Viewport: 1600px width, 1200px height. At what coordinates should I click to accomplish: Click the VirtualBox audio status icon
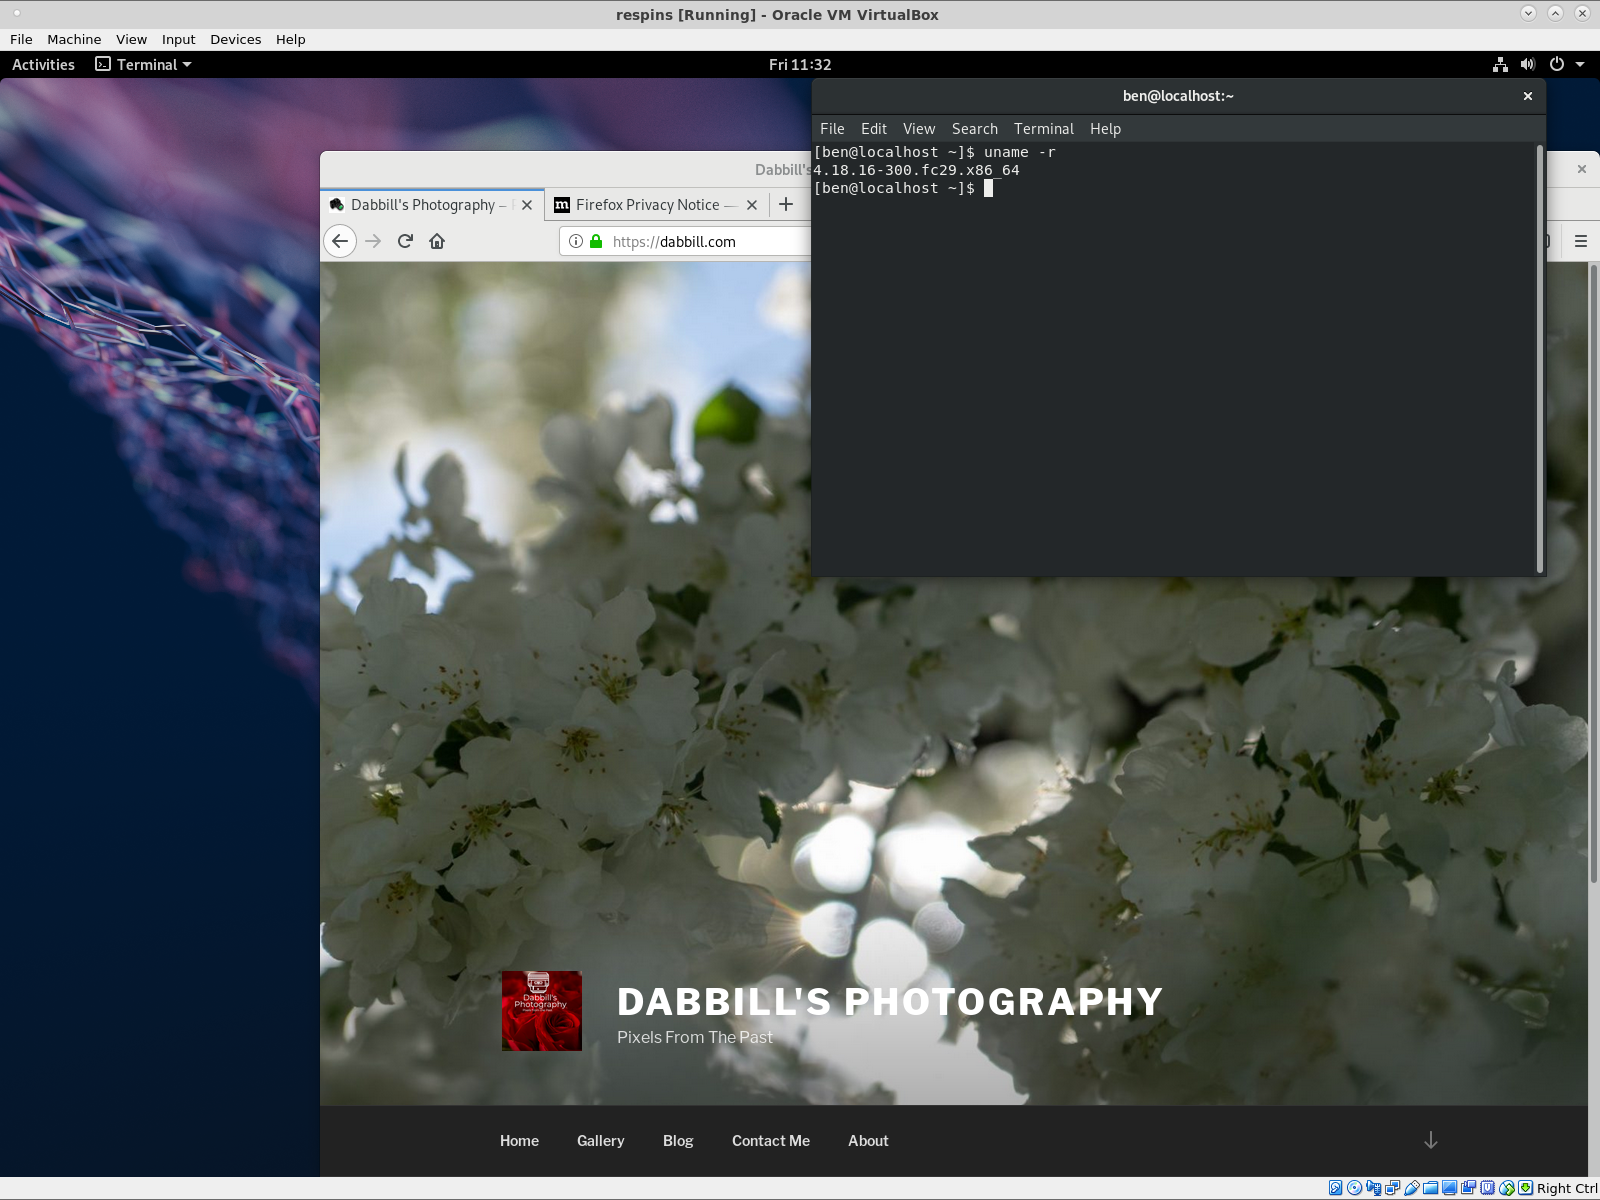tap(1374, 1188)
